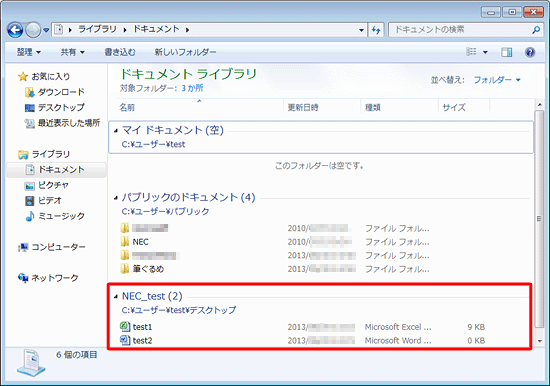Select the test2 Word file
The width and height of the screenshot is (550, 386).
coord(142,341)
